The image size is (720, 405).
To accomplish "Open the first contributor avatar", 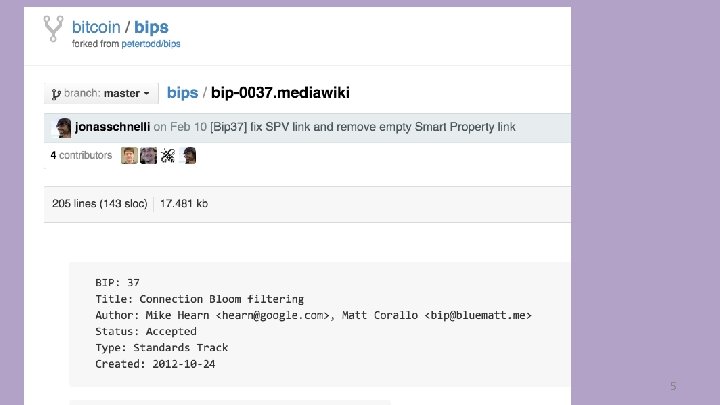I will pyautogui.click(x=129, y=156).
